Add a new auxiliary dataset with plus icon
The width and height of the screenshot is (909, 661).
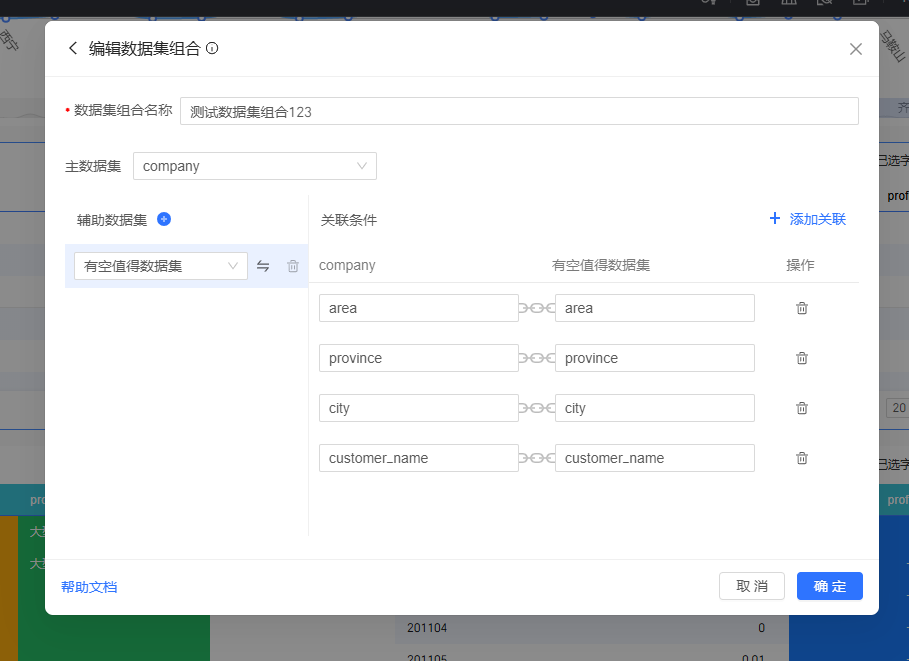164,219
